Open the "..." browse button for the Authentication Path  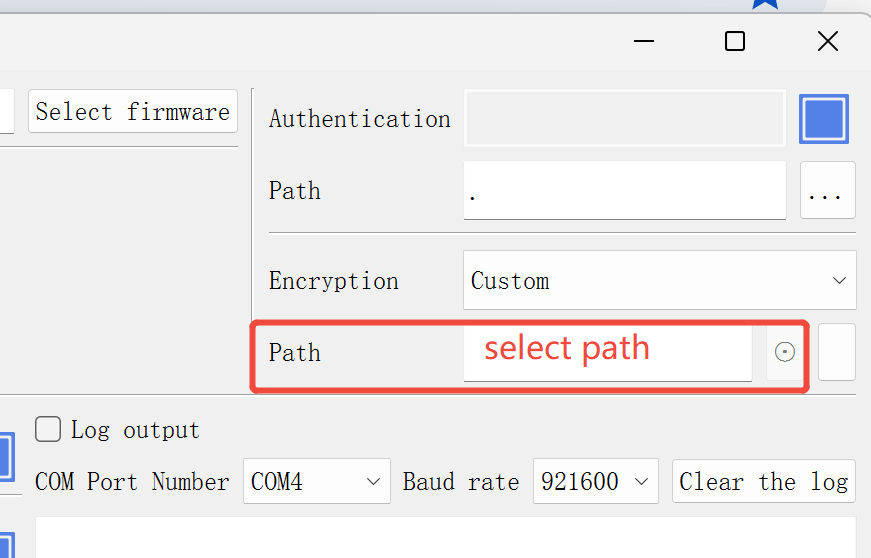click(827, 191)
